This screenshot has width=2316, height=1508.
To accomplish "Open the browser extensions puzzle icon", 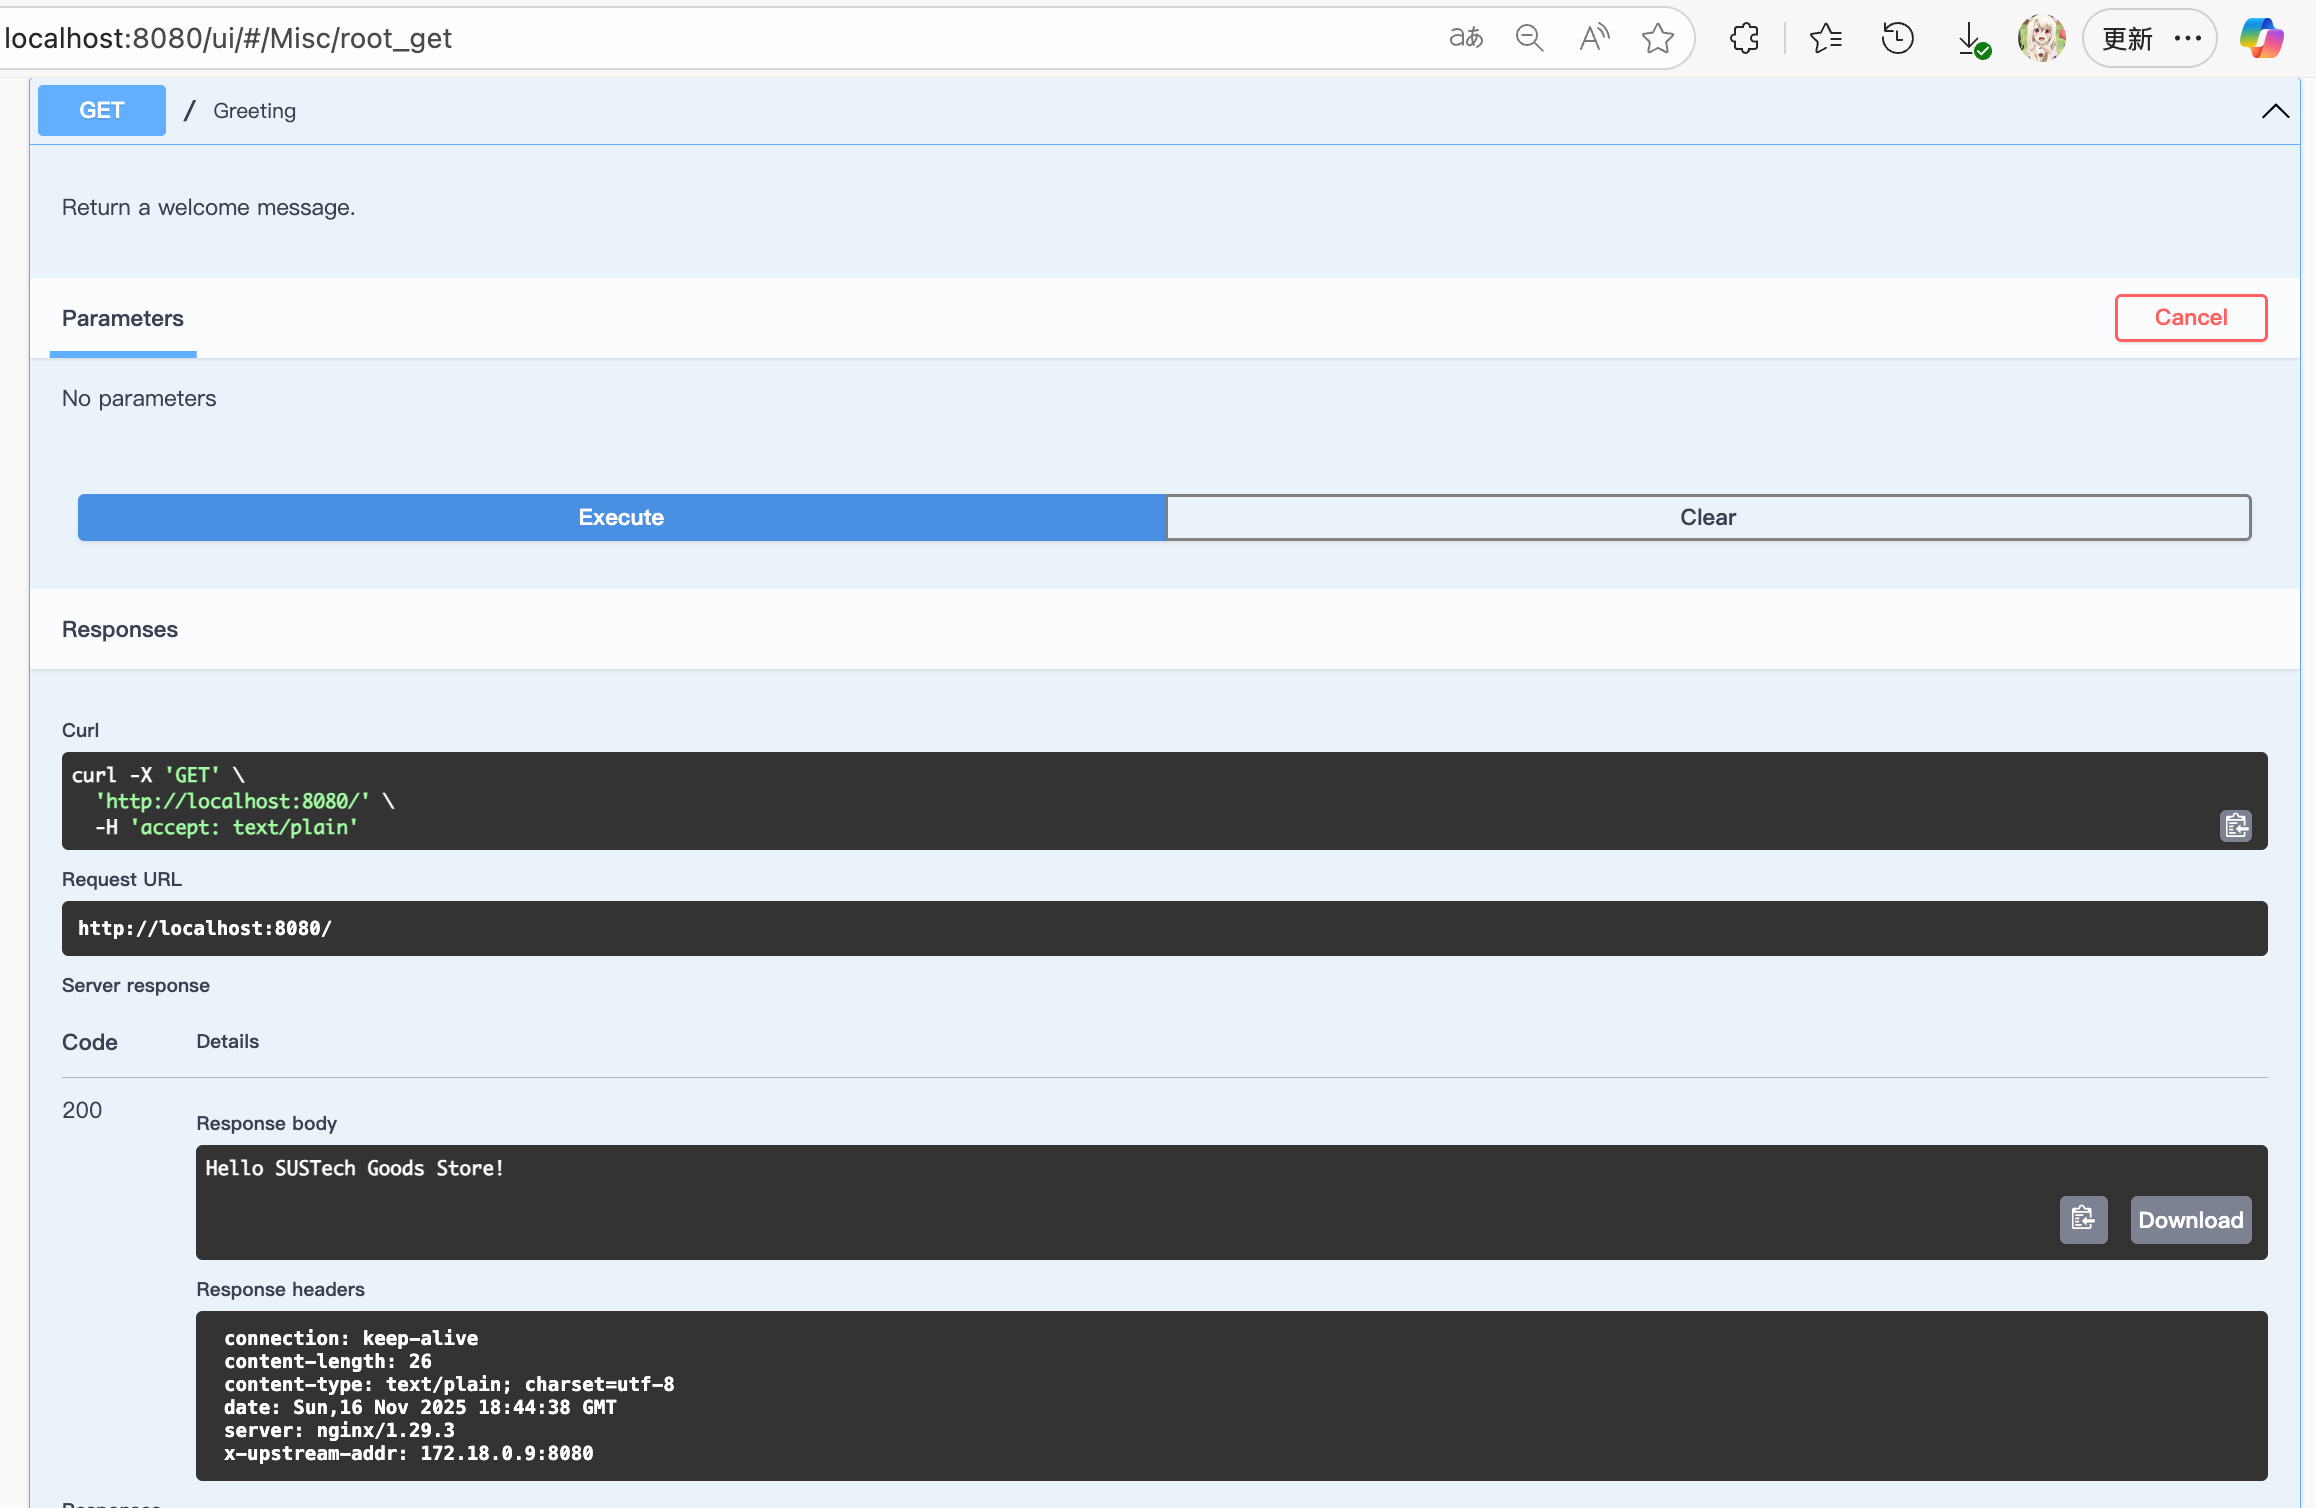I will point(1744,38).
